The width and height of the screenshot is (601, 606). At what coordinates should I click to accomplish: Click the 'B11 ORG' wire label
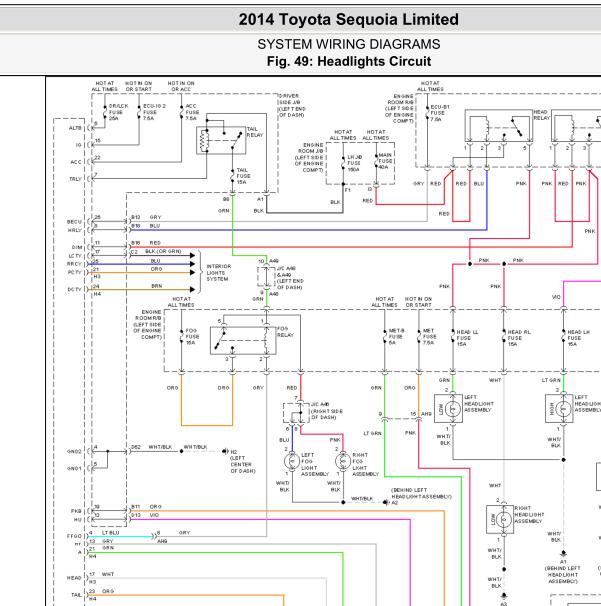tap(146, 507)
